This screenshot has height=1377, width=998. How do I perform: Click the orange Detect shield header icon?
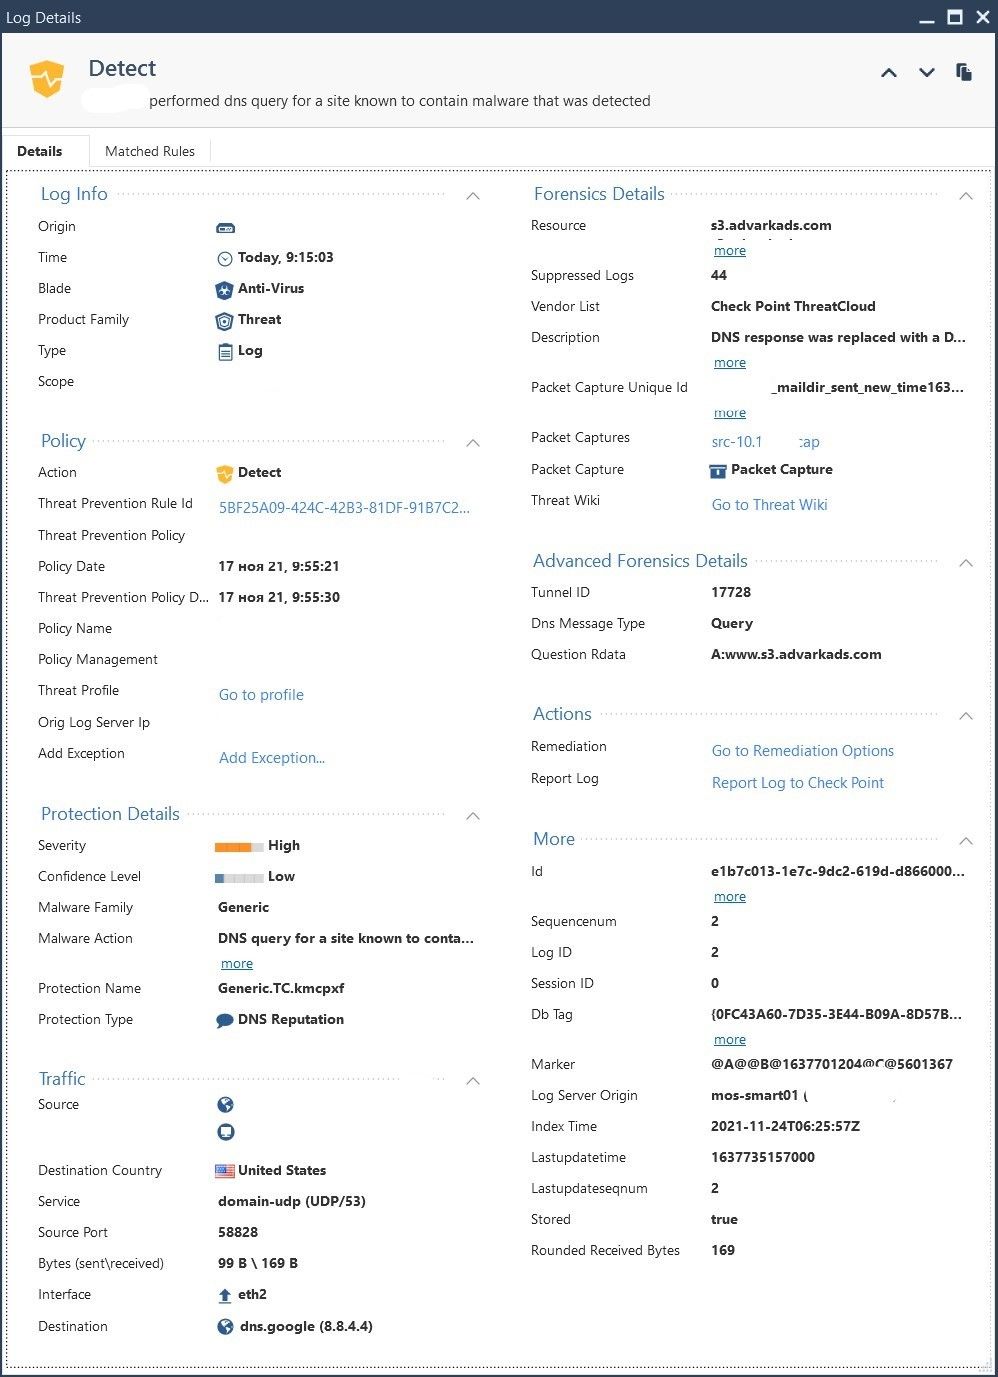click(47, 79)
